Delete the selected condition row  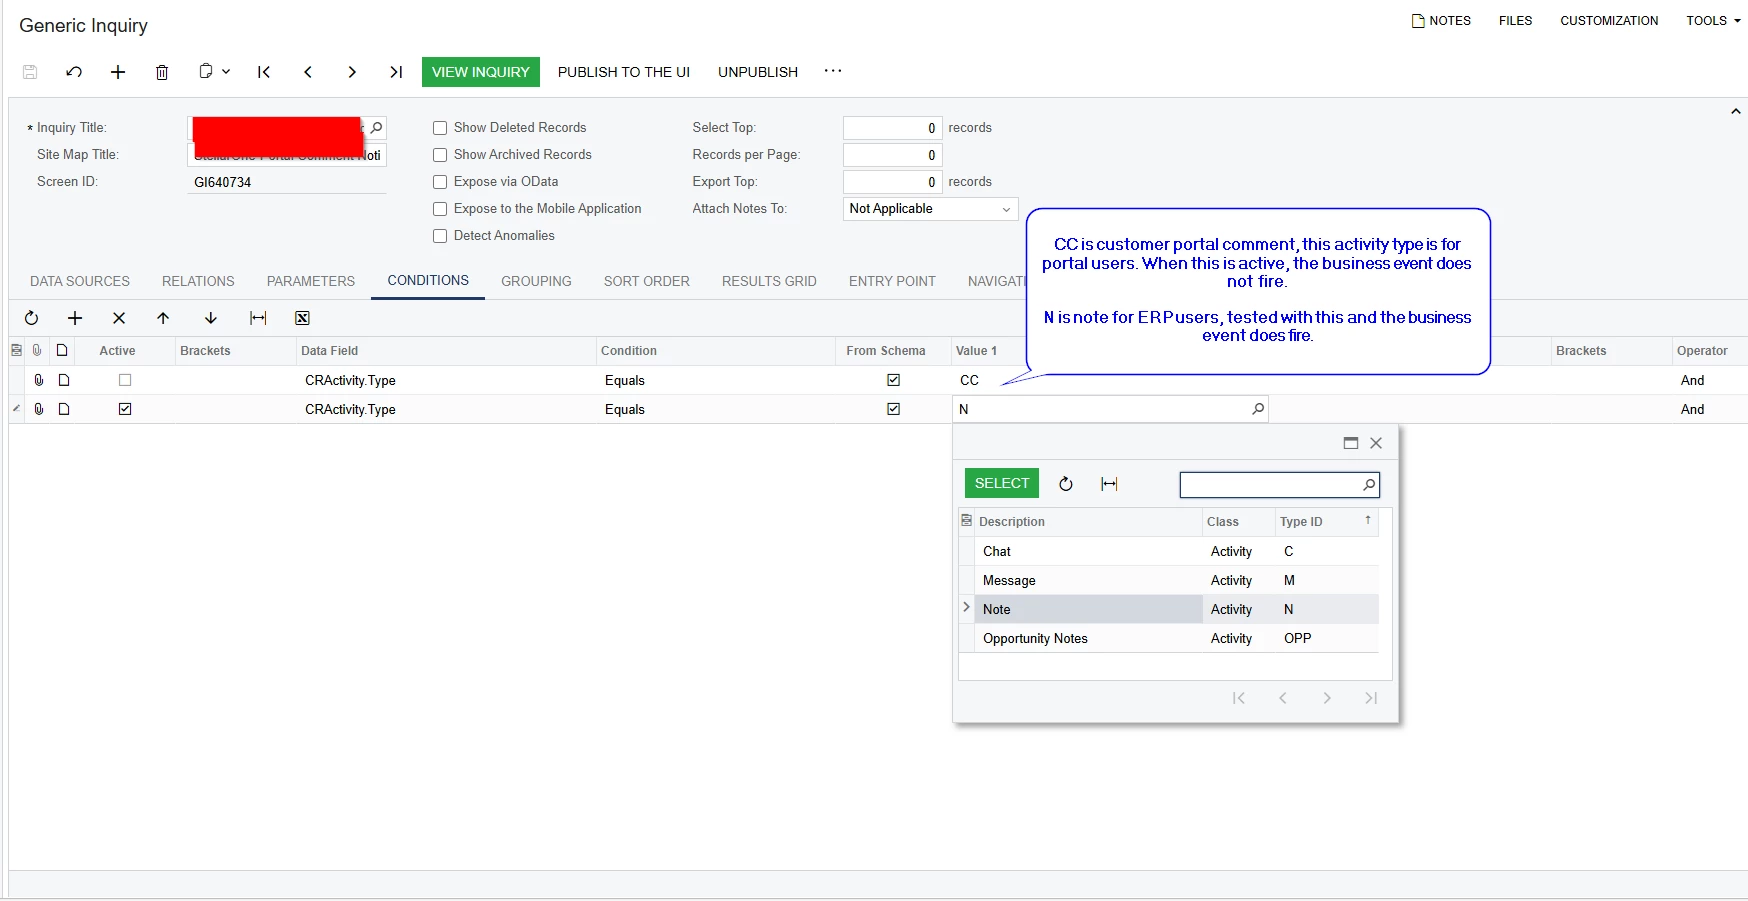click(x=119, y=318)
